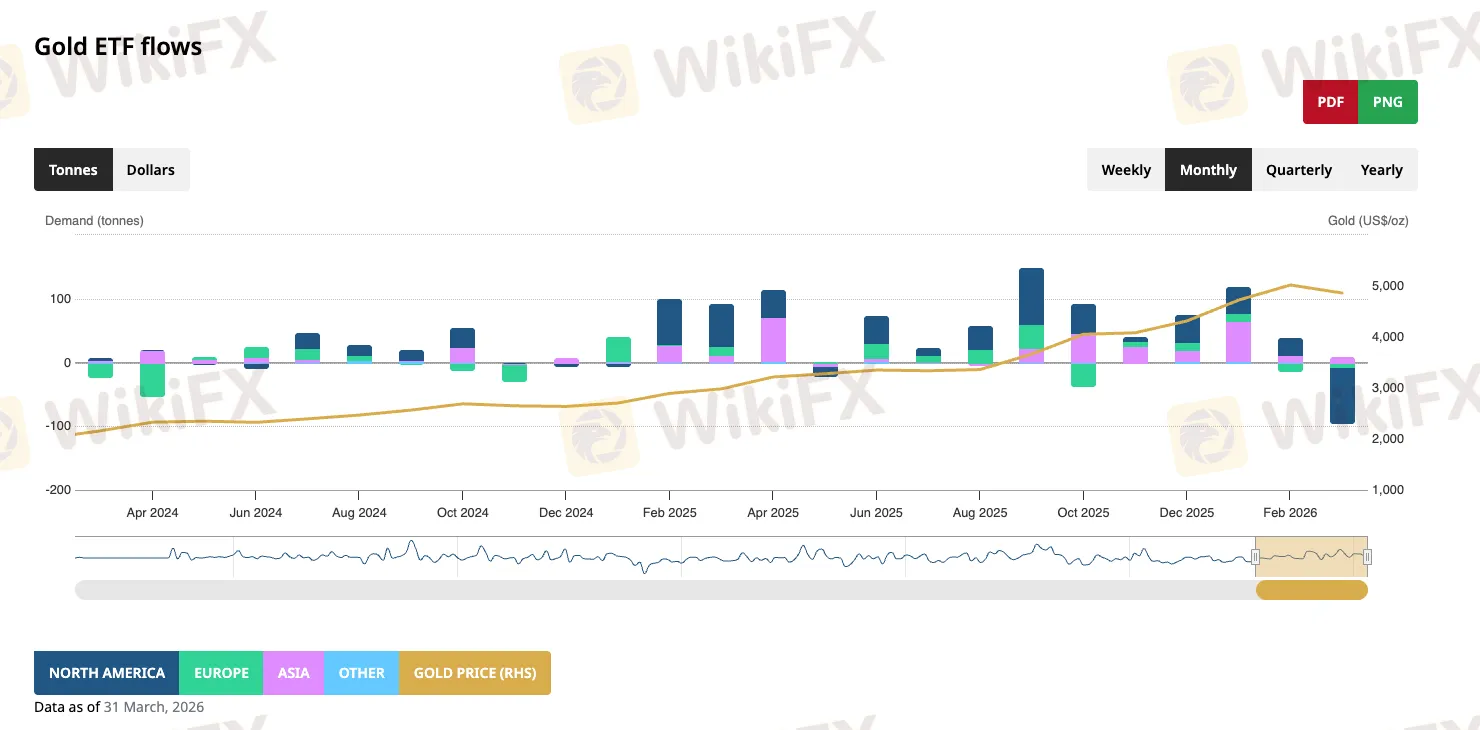Click the orange scrollbar thumb below the navigator
This screenshot has height=730, width=1480.
tap(1312, 590)
